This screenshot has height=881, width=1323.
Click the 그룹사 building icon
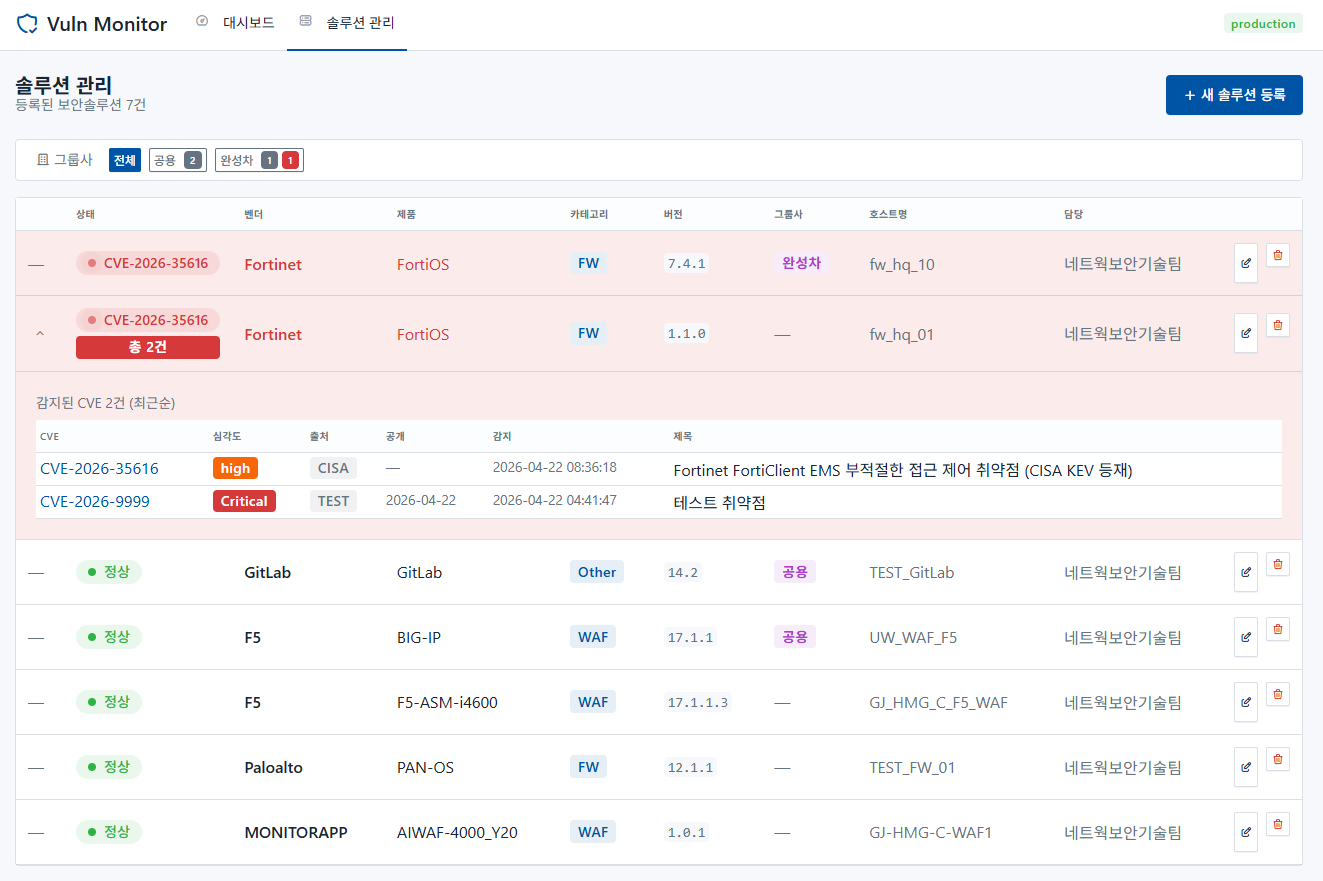click(x=43, y=160)
